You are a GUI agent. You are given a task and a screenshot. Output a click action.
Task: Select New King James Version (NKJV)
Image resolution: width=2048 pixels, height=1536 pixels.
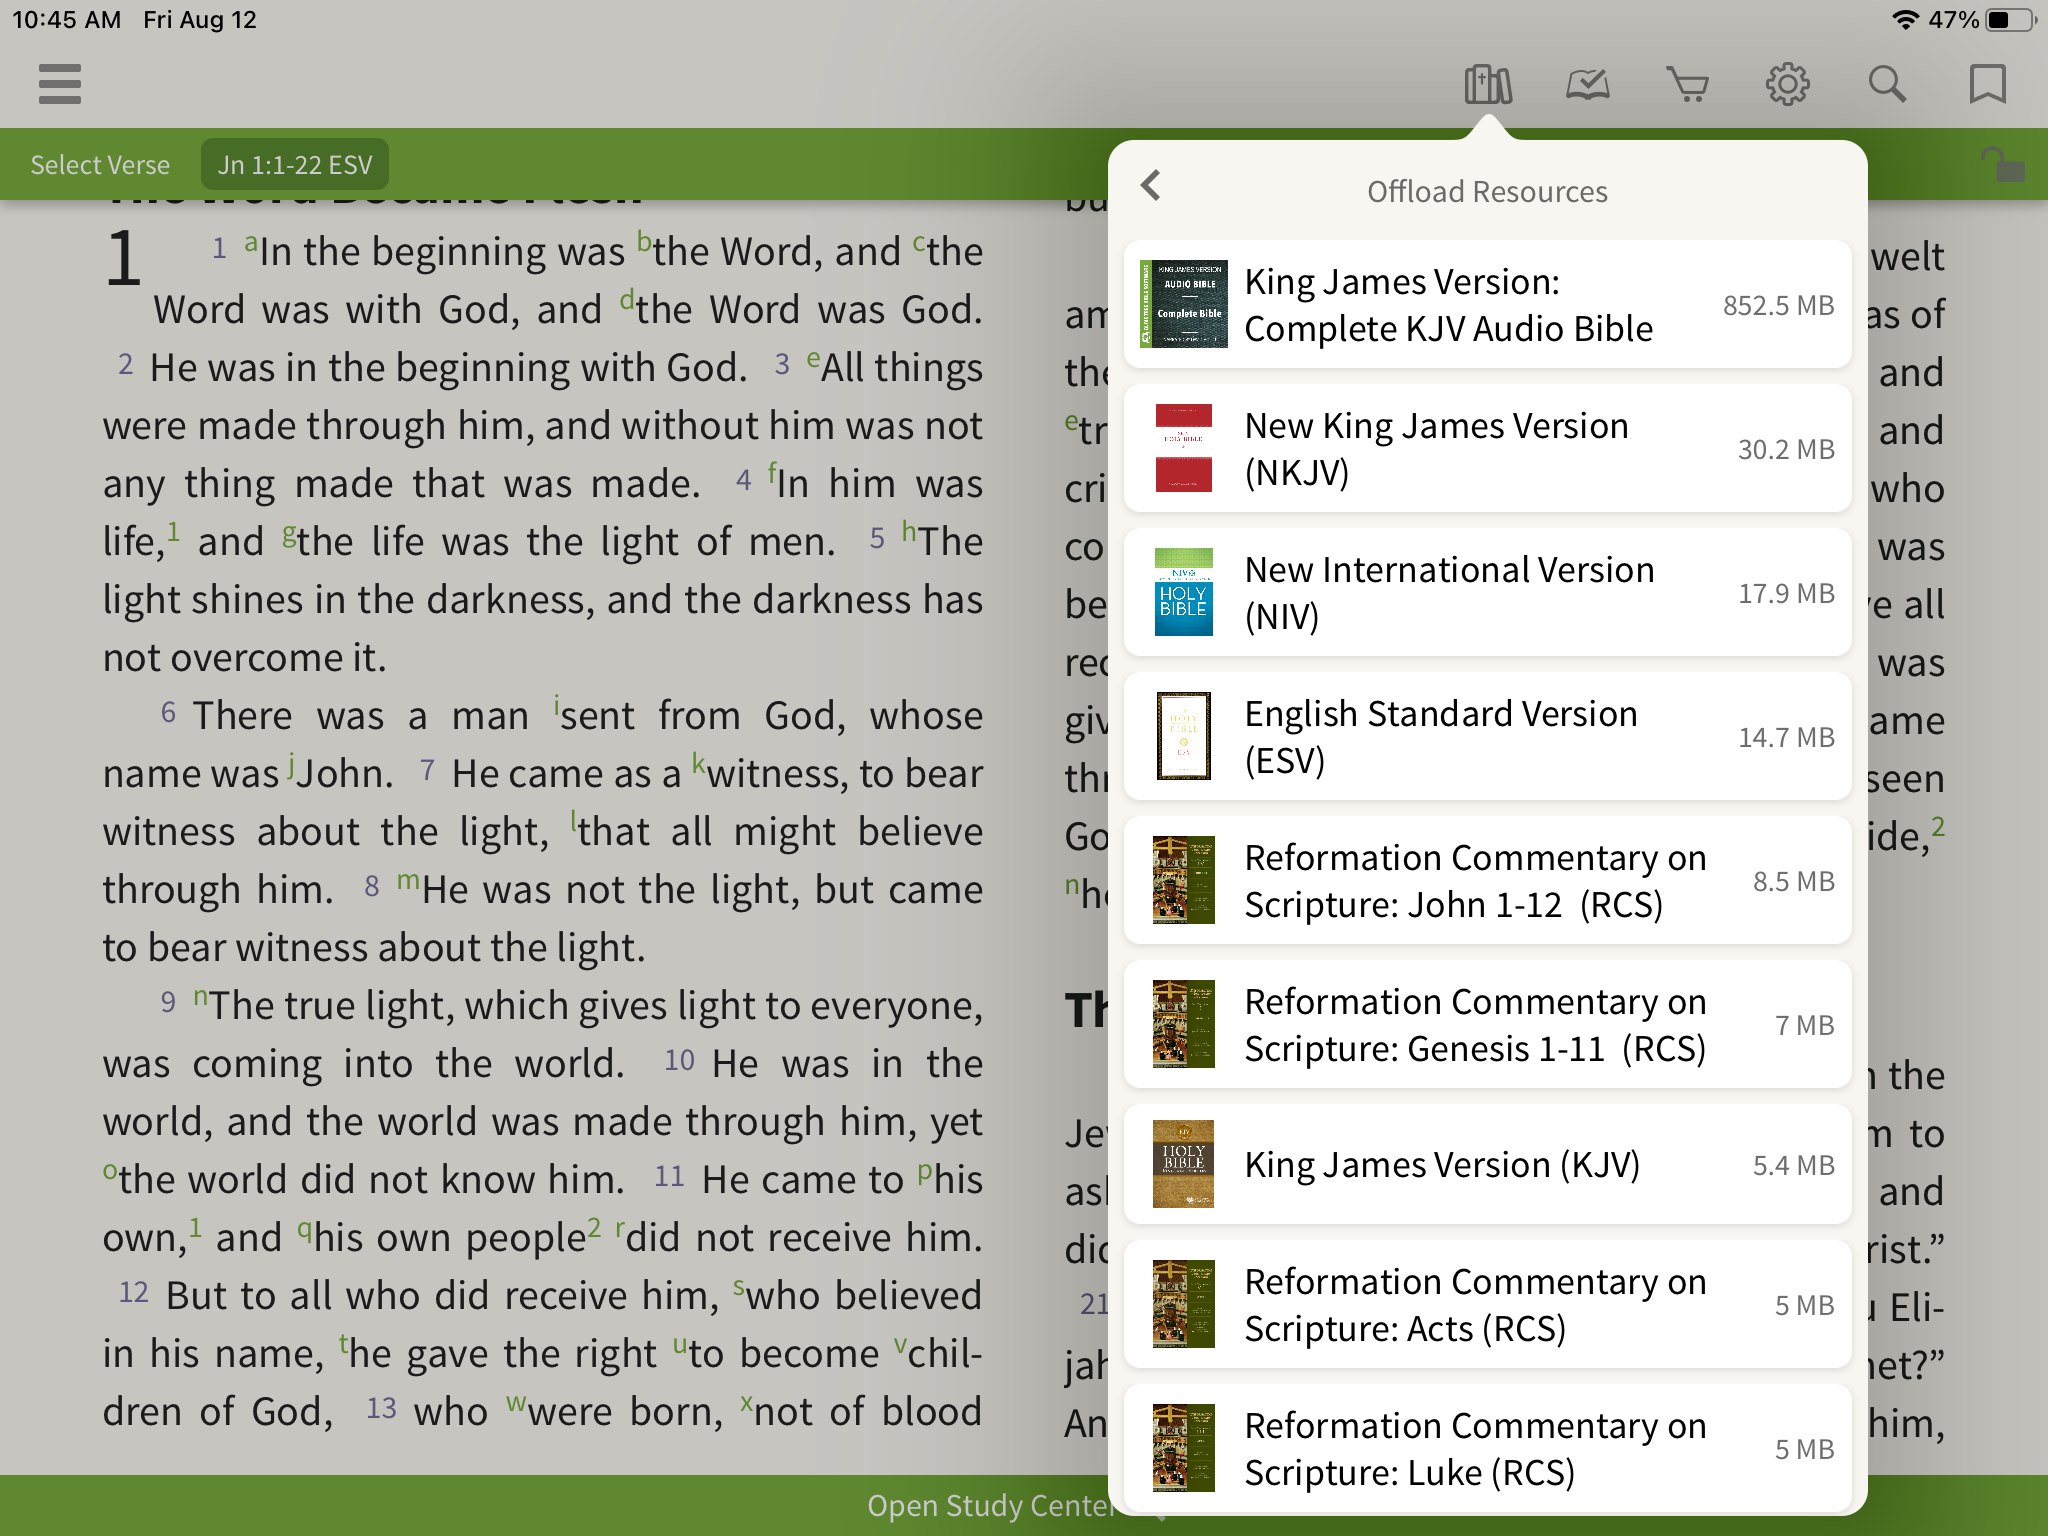(1488, 449)
